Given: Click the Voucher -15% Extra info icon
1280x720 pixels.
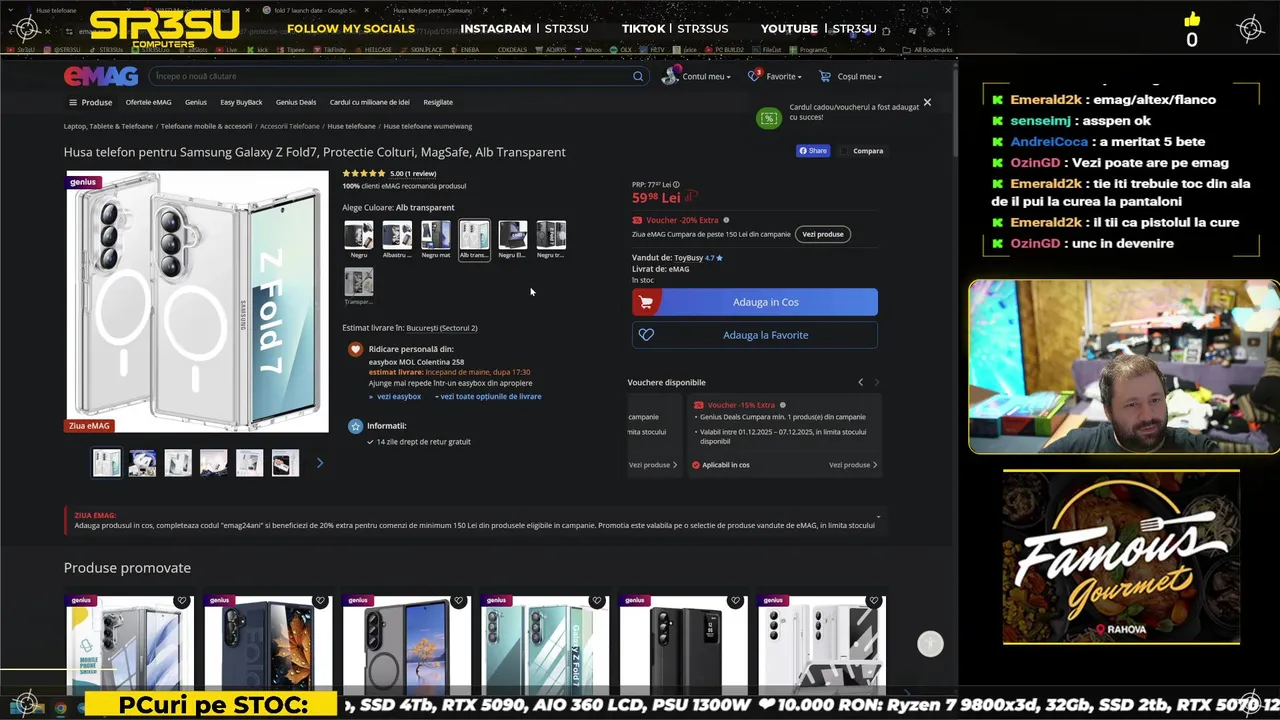Looking at the screenshot, I should (782, 405).
